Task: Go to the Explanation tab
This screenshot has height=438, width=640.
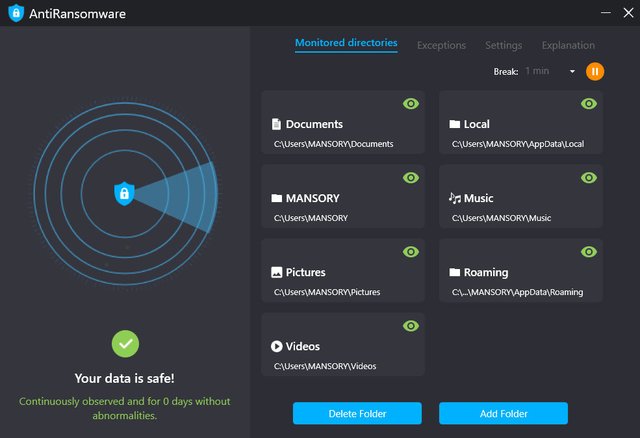Action: click(x=568, y=45)
